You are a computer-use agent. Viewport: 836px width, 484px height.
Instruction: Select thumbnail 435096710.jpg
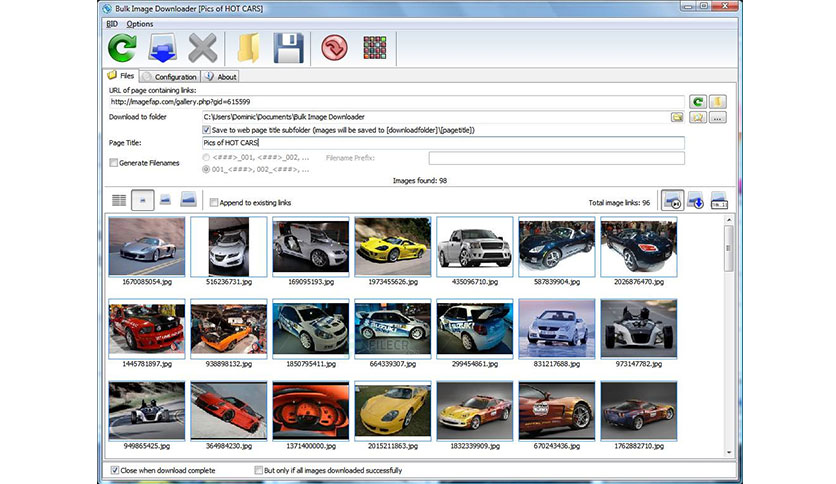point(475,246)
